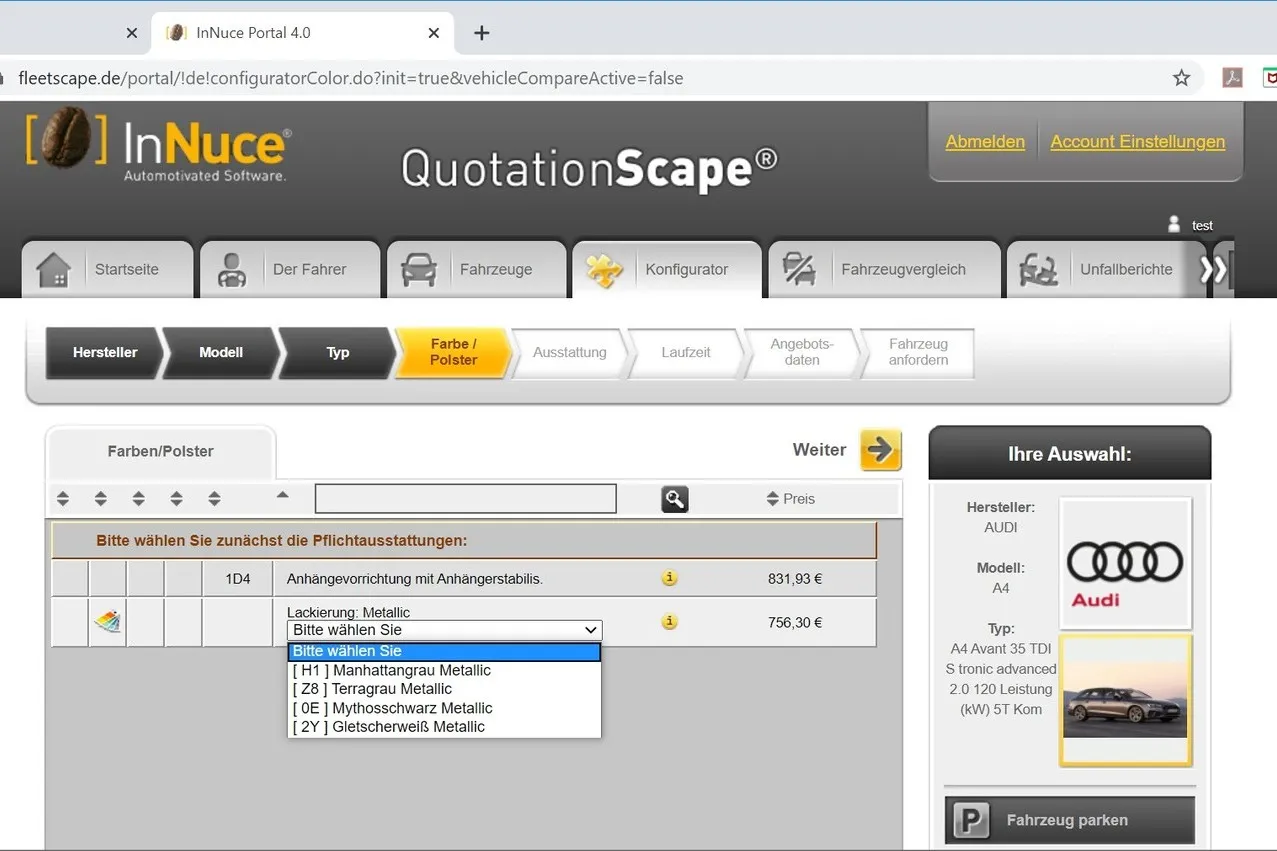Click the browser address bar URL

pyautogui.click(x=351, y=78)
